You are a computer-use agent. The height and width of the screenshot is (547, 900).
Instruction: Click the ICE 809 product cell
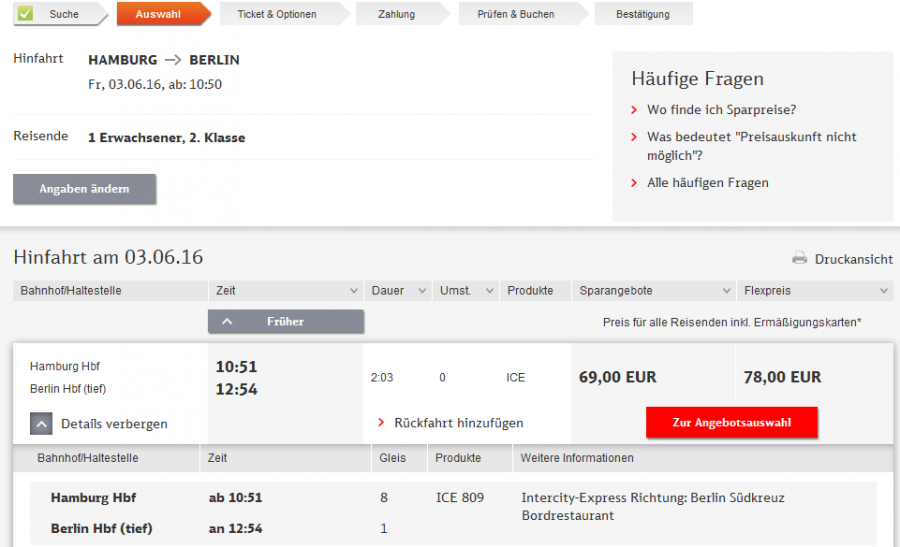[460, 498]
